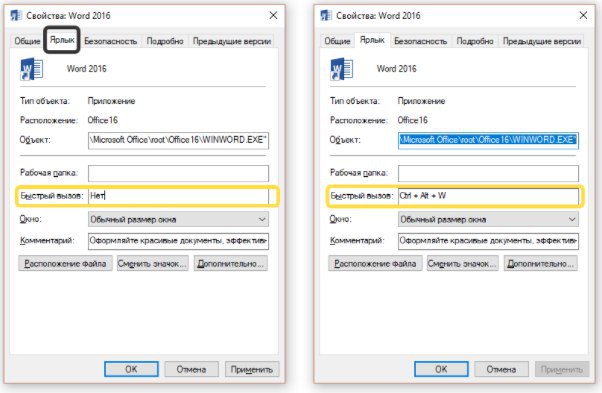Click the large Word 2016 shortcut icon in right dialog
The height and width of the screenshot is (393, 602).
(342, 69)
